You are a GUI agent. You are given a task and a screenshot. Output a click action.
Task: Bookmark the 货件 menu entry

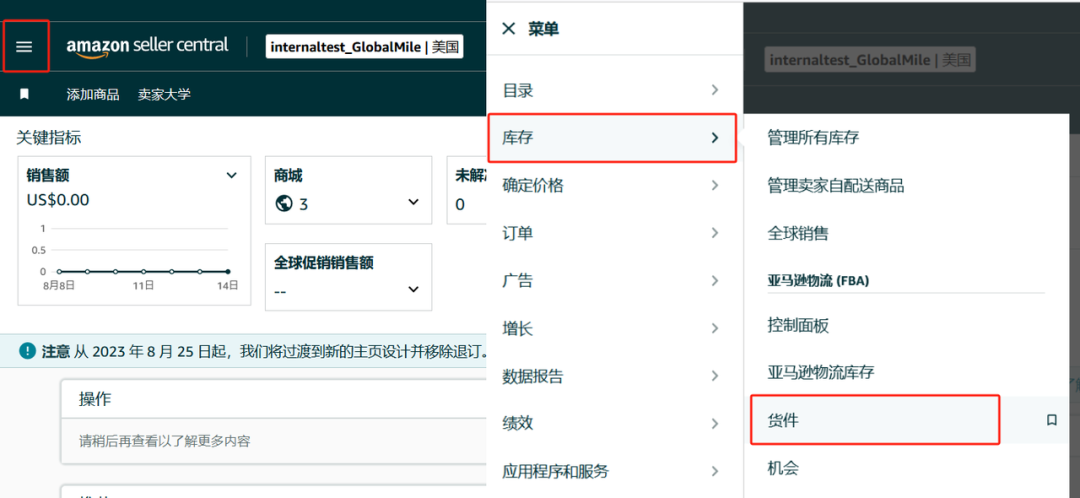[x=1051, y=419]
